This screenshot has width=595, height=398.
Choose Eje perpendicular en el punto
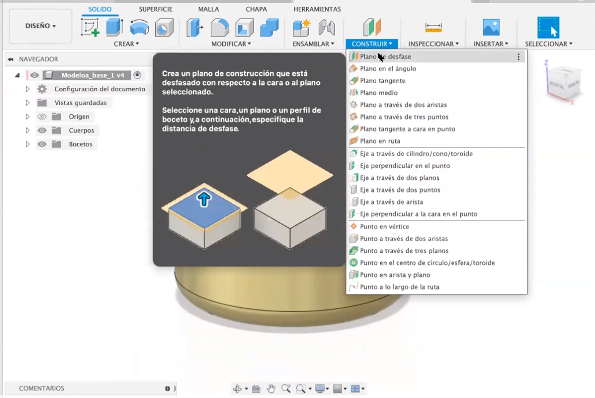pos(436,166)
